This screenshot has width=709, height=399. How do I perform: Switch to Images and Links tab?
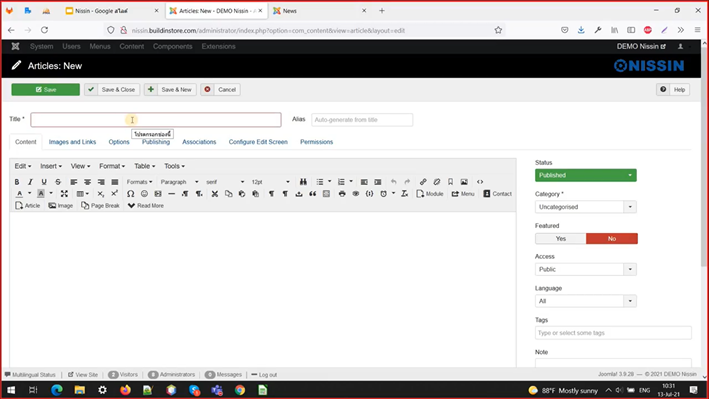[72, 142]
